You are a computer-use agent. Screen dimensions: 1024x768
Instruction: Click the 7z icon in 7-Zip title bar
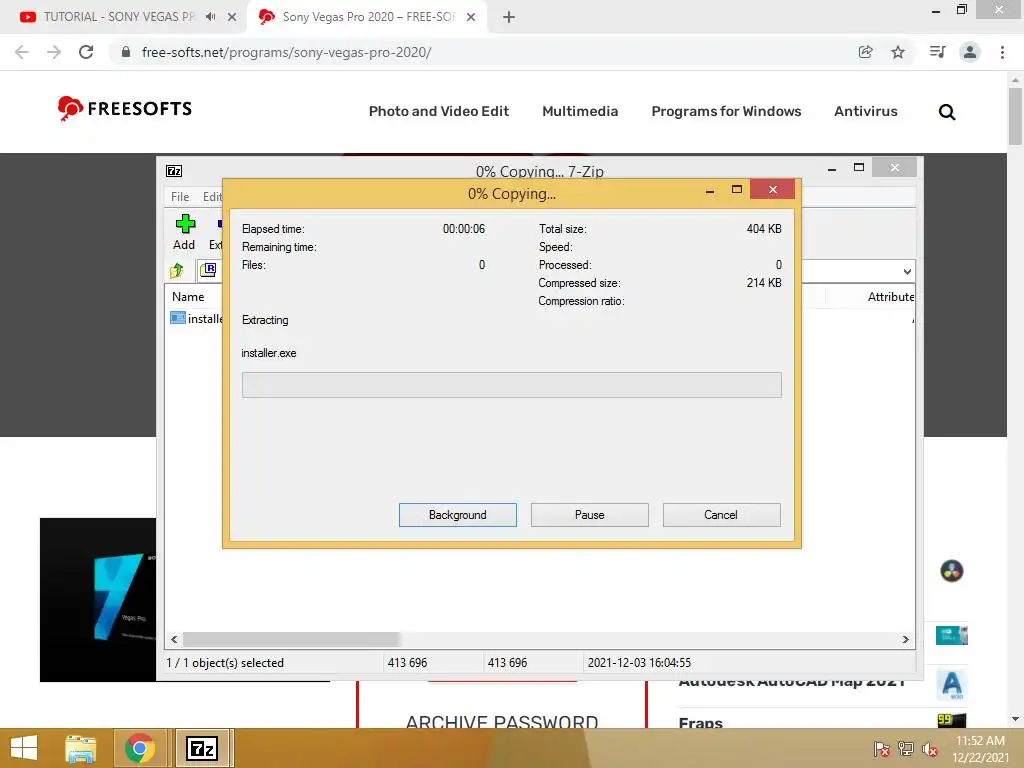(174, 171)
